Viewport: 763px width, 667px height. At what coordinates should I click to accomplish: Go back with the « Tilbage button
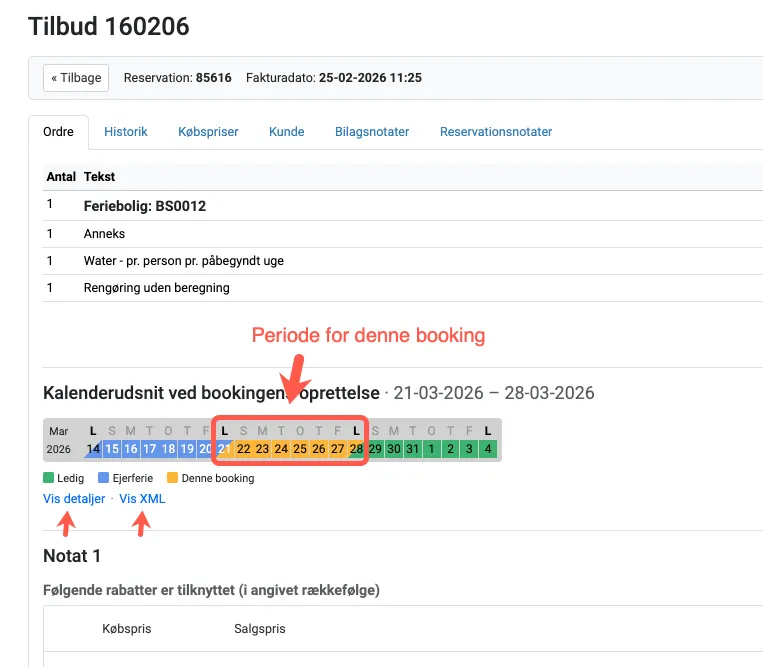(76, 78)
